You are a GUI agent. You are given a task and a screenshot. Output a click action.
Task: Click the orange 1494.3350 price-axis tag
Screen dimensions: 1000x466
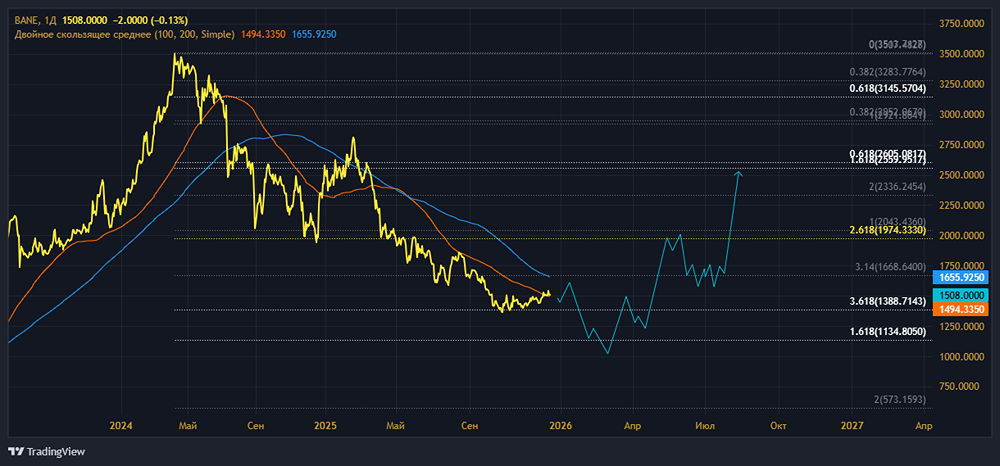point(960,309)
